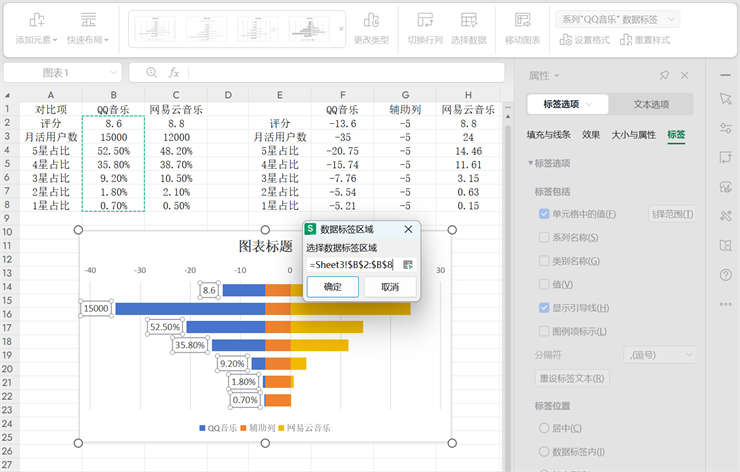
Task: Click the 更改类型 chart type icon
Action: tap(371, 21)
